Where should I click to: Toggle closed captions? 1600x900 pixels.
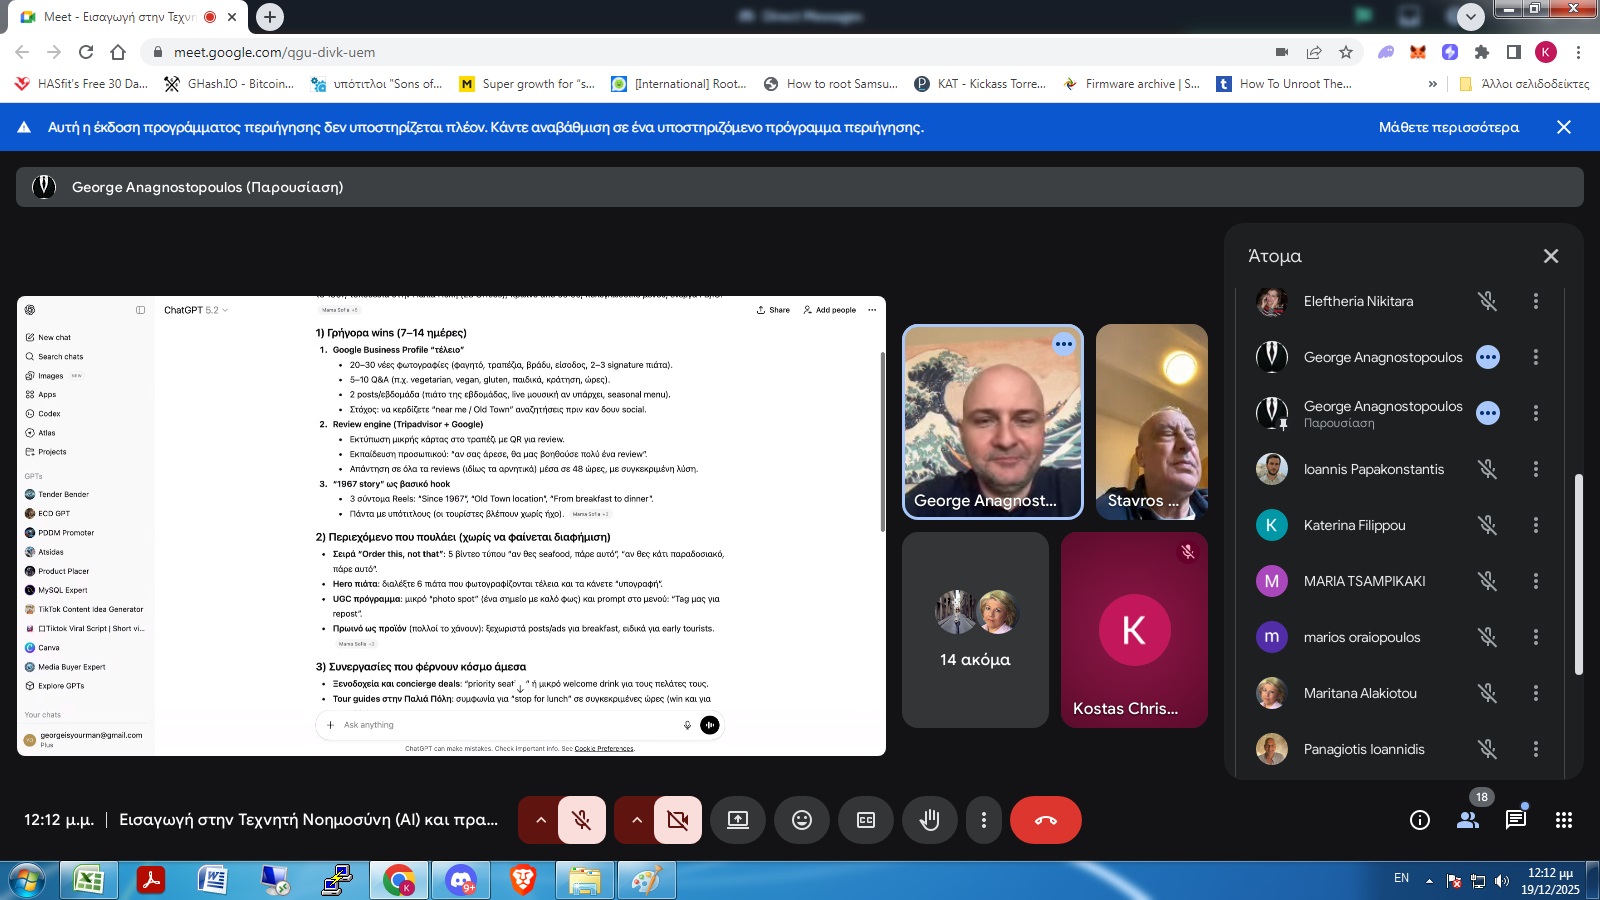pos(866,820)
